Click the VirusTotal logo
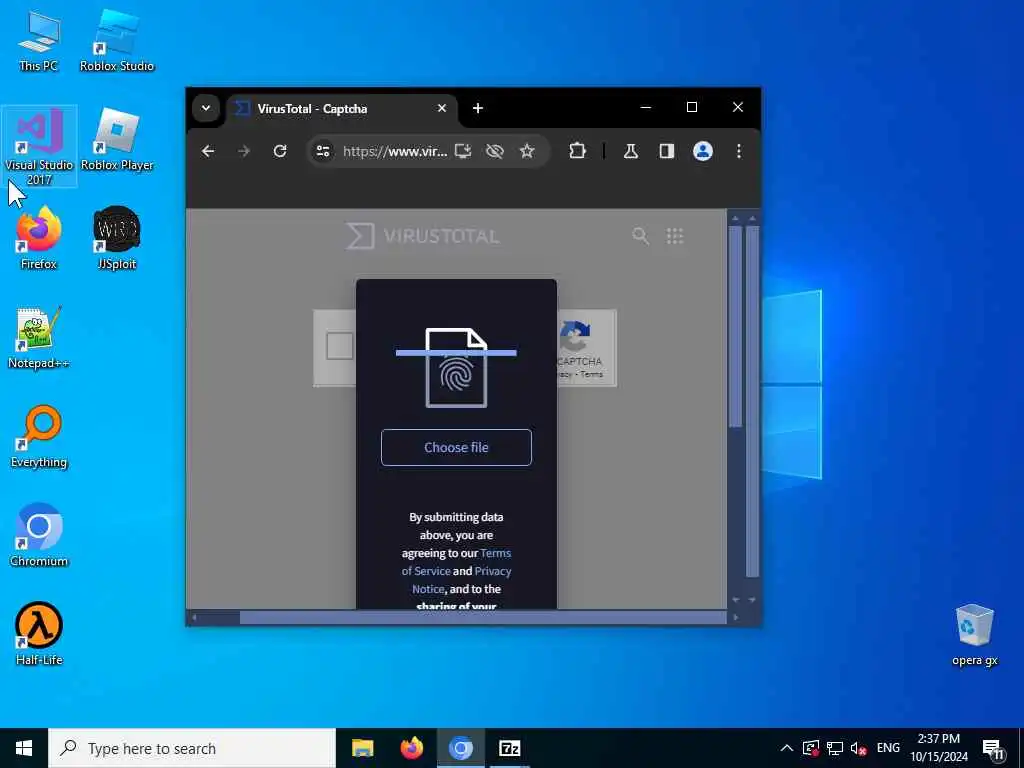This screenshot has height=768, width=1024. tap(423, 236)
